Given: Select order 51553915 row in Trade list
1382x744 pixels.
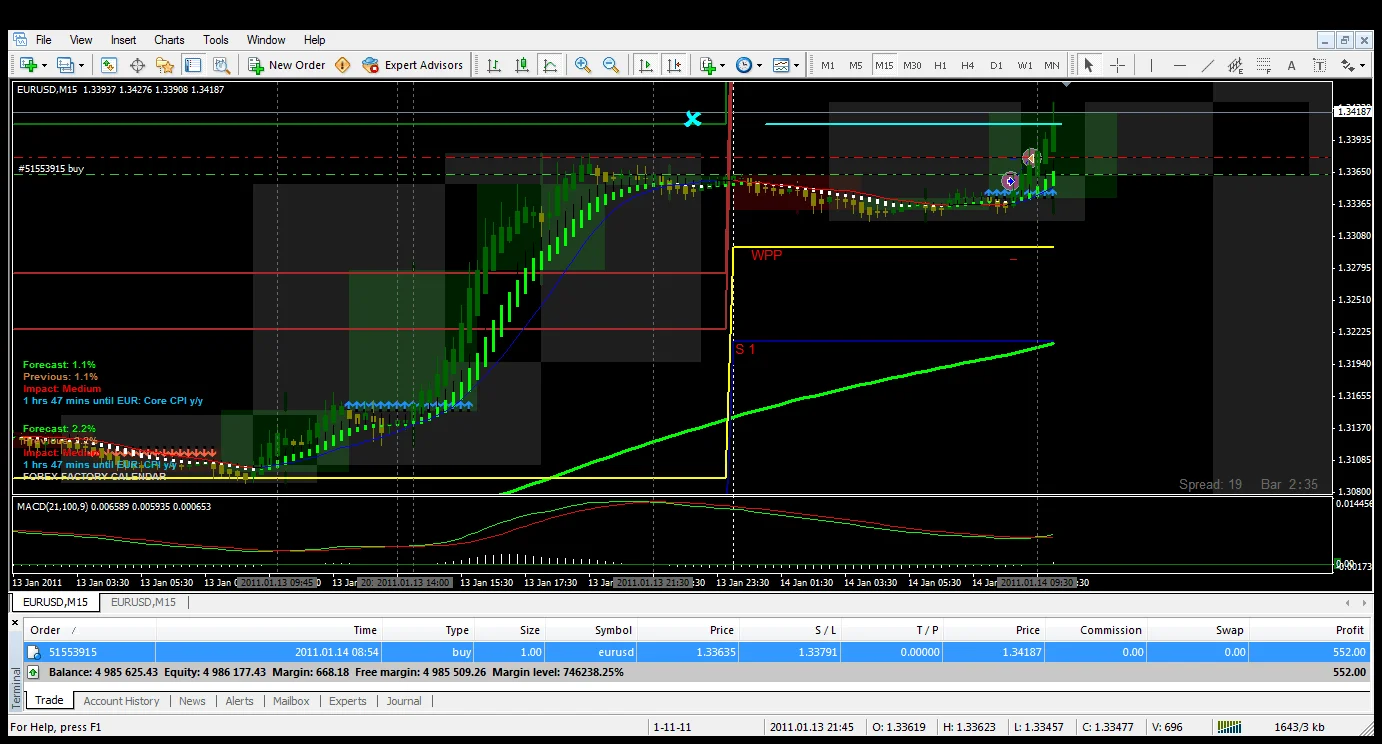Looking at the screenshot, I should 400,652.
